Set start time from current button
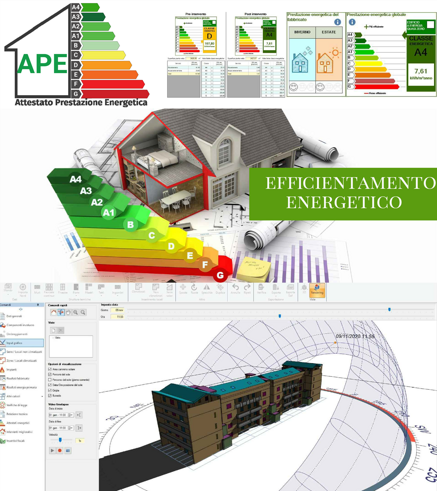Image resolution: width=437 pixels, height=491 pixels. click(79, 415)
